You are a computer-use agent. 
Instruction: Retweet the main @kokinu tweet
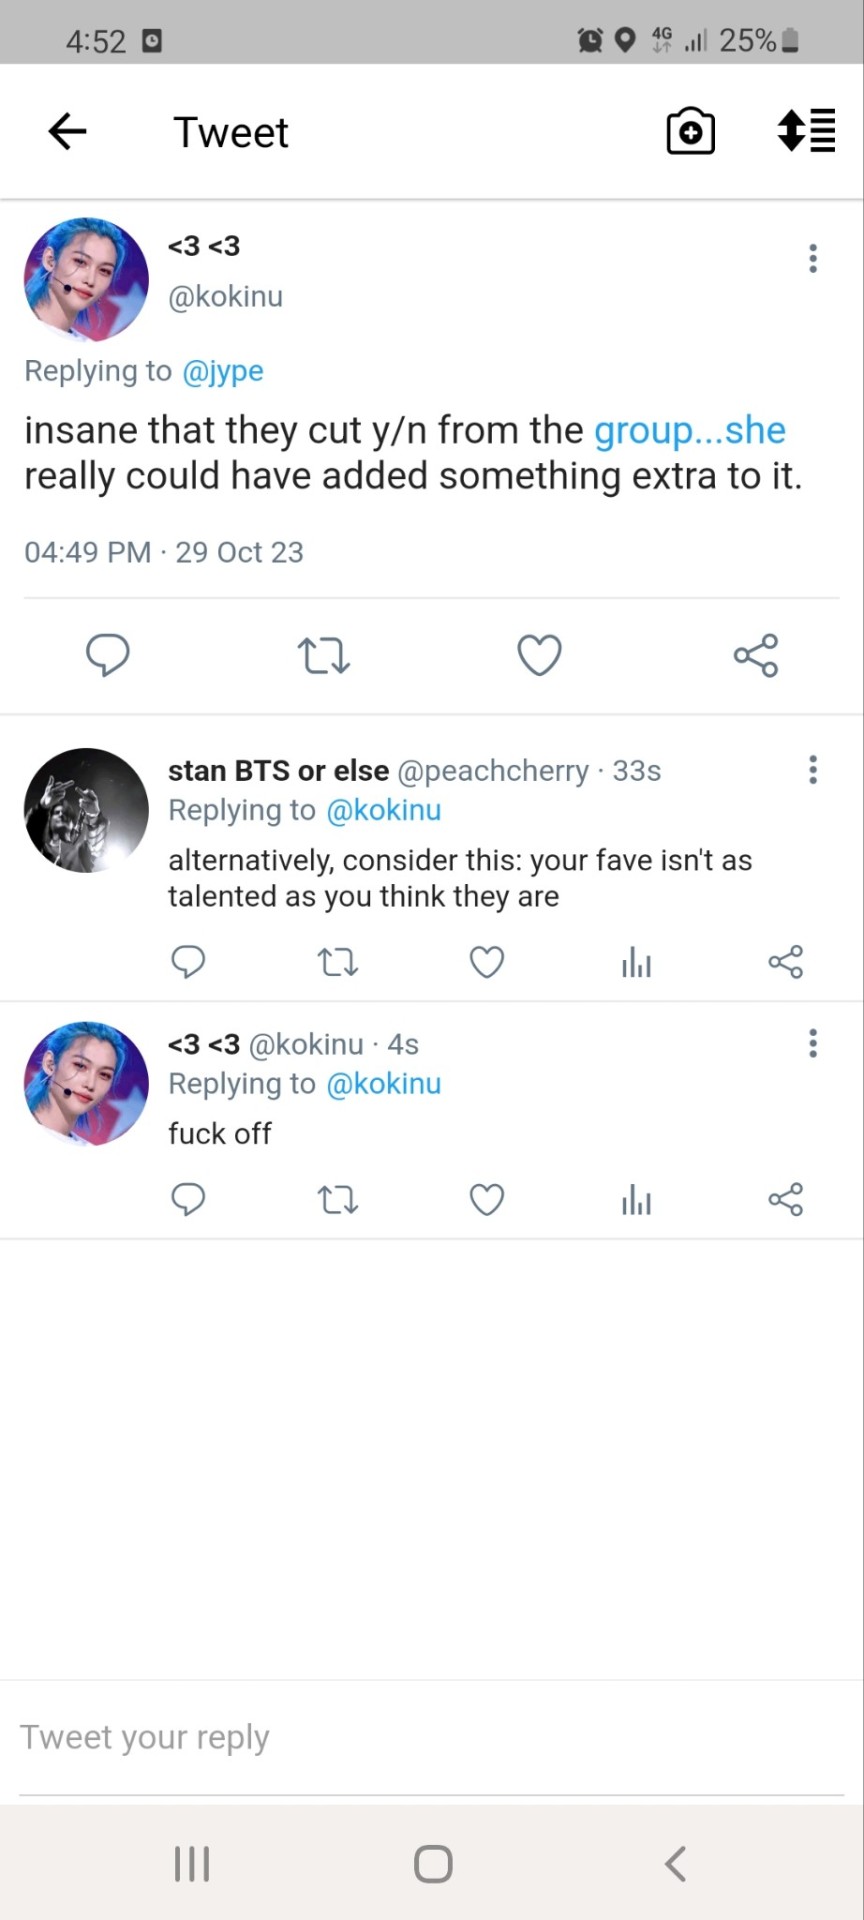coord(323,656)
